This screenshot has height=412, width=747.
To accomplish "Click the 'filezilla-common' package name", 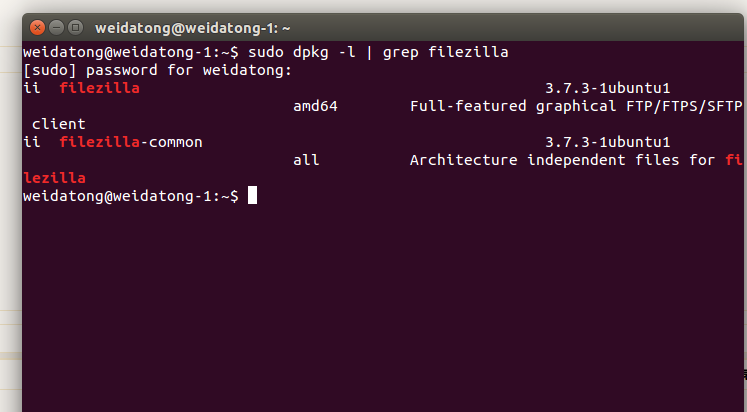I will click(x=131, y=142).
